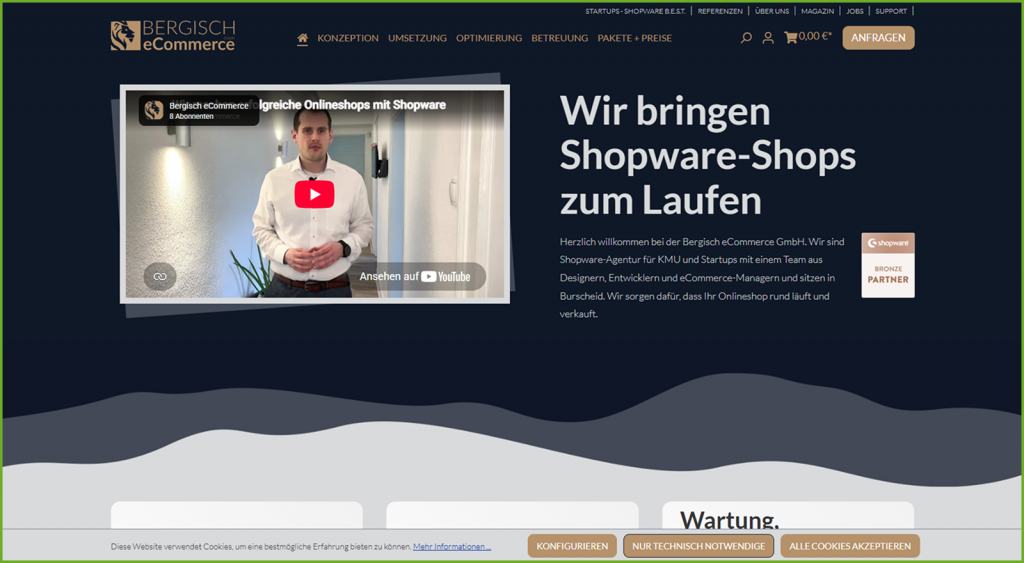Play the YouTube video

pos(314,194)
